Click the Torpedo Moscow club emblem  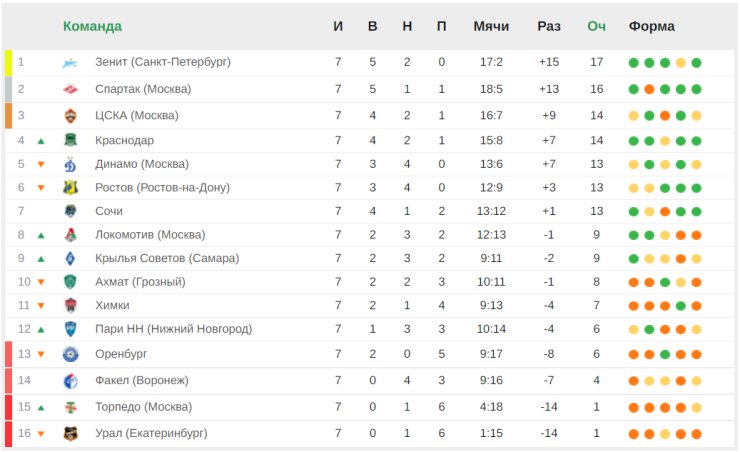pos(70,407)
